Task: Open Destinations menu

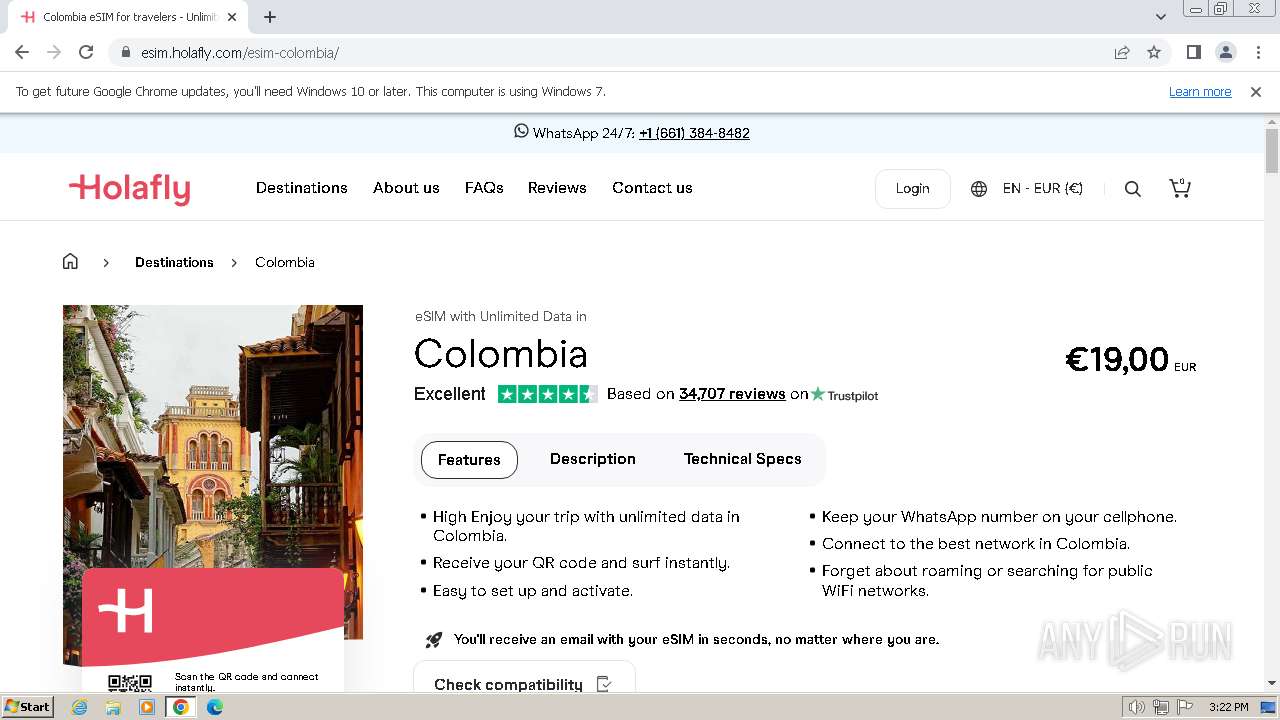Action: (302, 188)
